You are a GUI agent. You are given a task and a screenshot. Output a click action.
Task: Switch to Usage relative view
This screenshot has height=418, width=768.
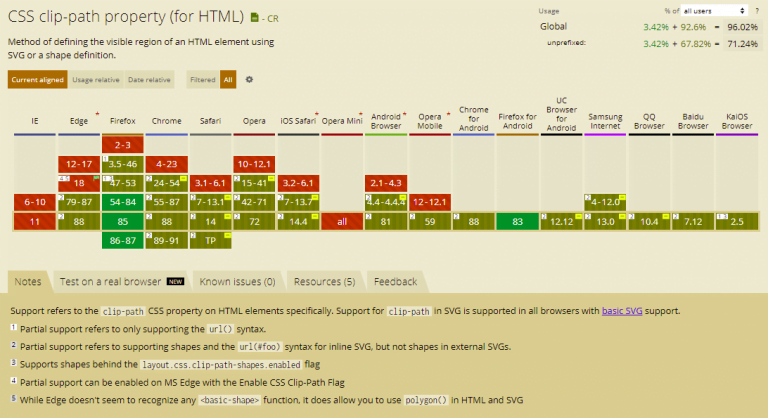96,79
